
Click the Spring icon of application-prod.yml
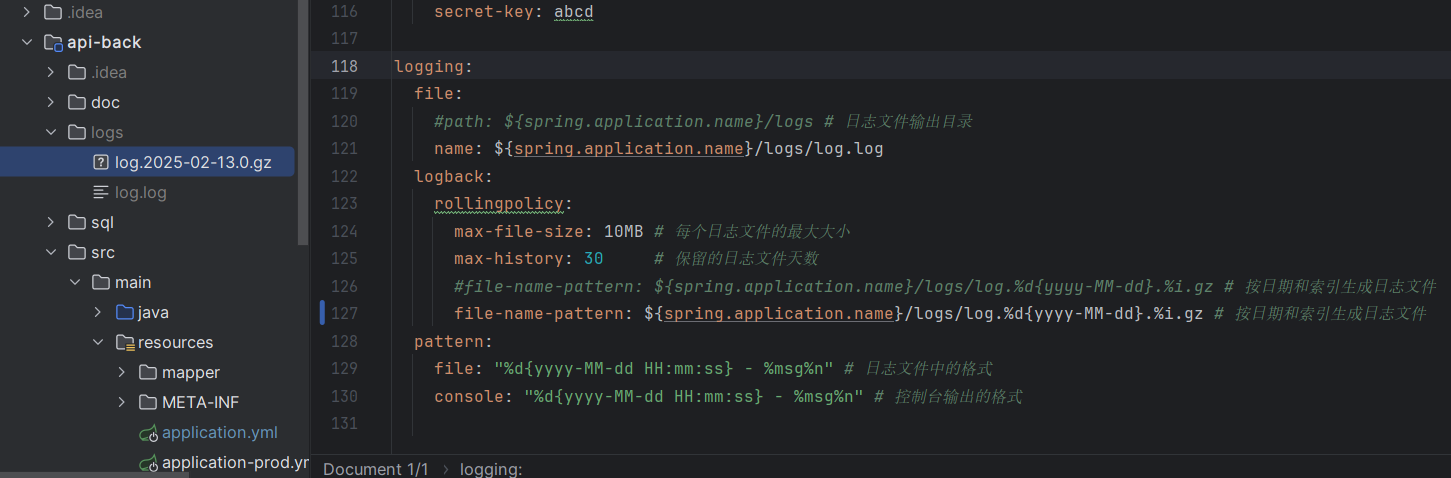tap(149, 463)
